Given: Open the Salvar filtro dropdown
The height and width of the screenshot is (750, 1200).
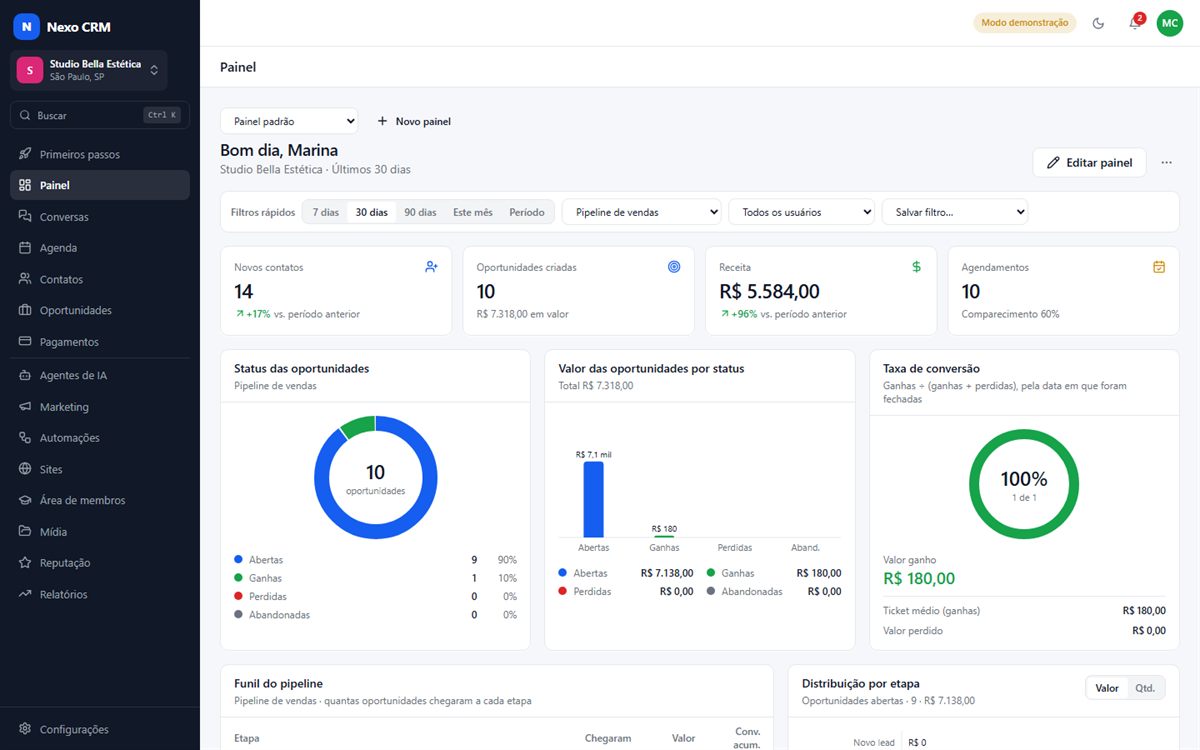Looking at the screenshot, I should (x=955, y=212).
